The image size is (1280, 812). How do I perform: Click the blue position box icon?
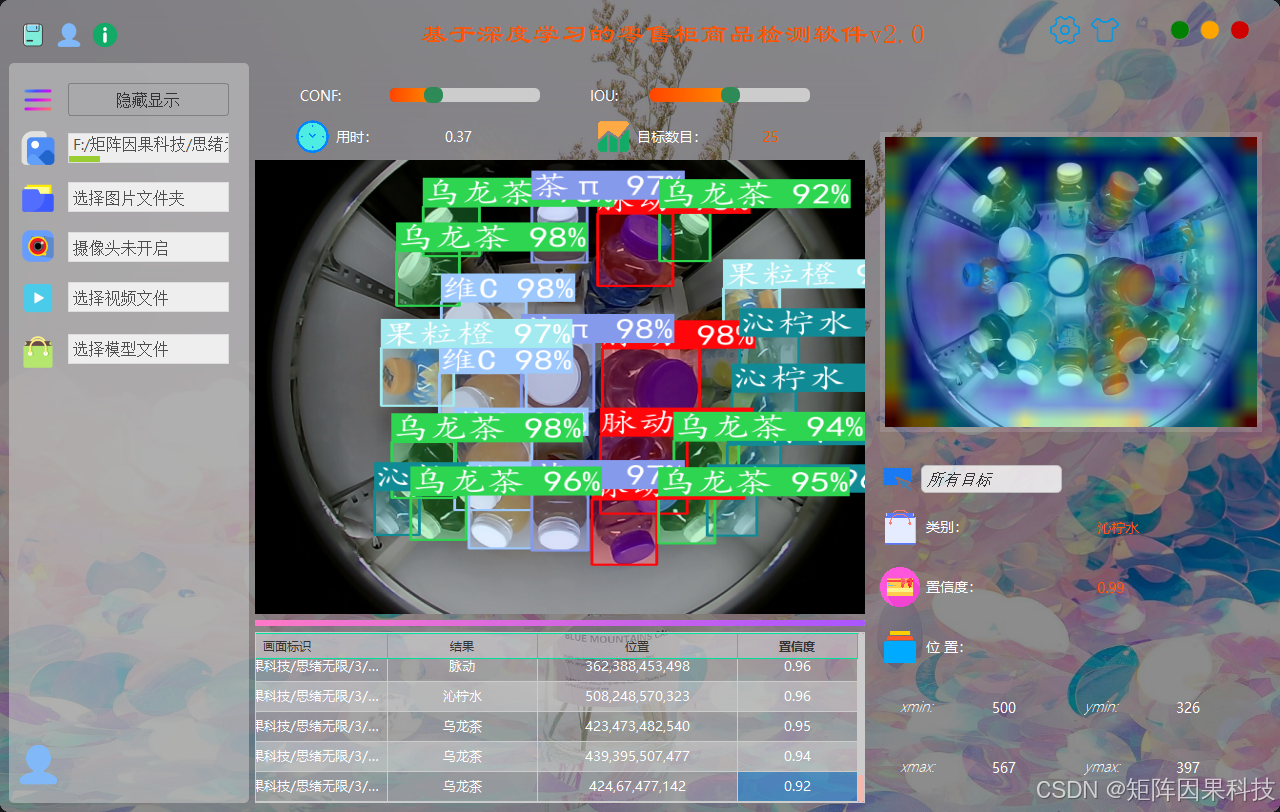click(899, 647)
